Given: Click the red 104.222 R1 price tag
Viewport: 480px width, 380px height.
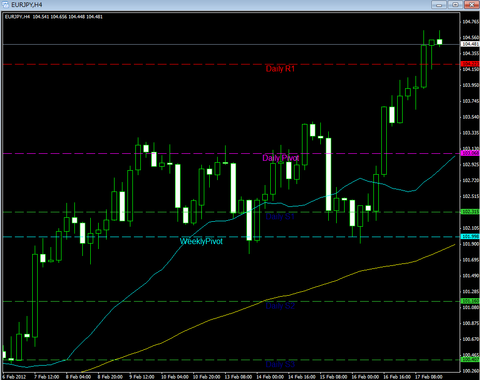Looking at the screenshot, I should click(x=470, y=64).
